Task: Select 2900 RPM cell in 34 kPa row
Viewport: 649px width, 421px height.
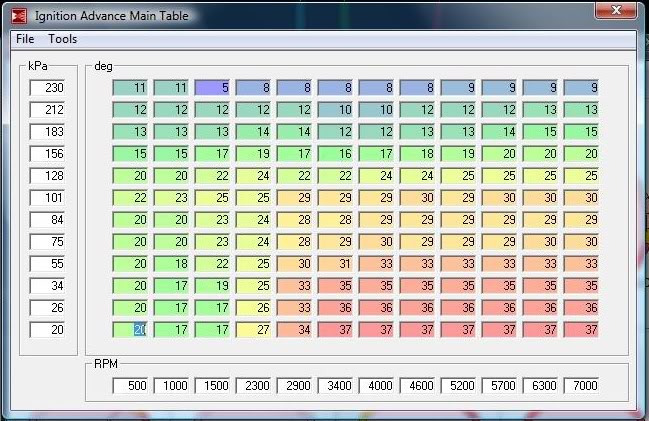Action: coord(294,286)
